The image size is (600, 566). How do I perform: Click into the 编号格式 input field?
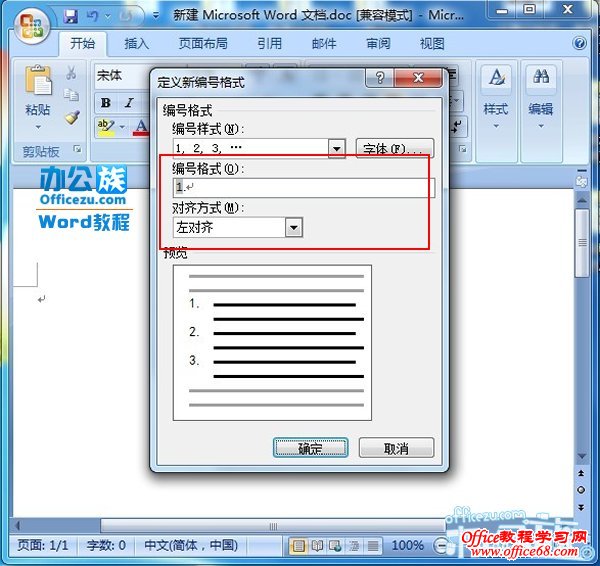point(304,188)
